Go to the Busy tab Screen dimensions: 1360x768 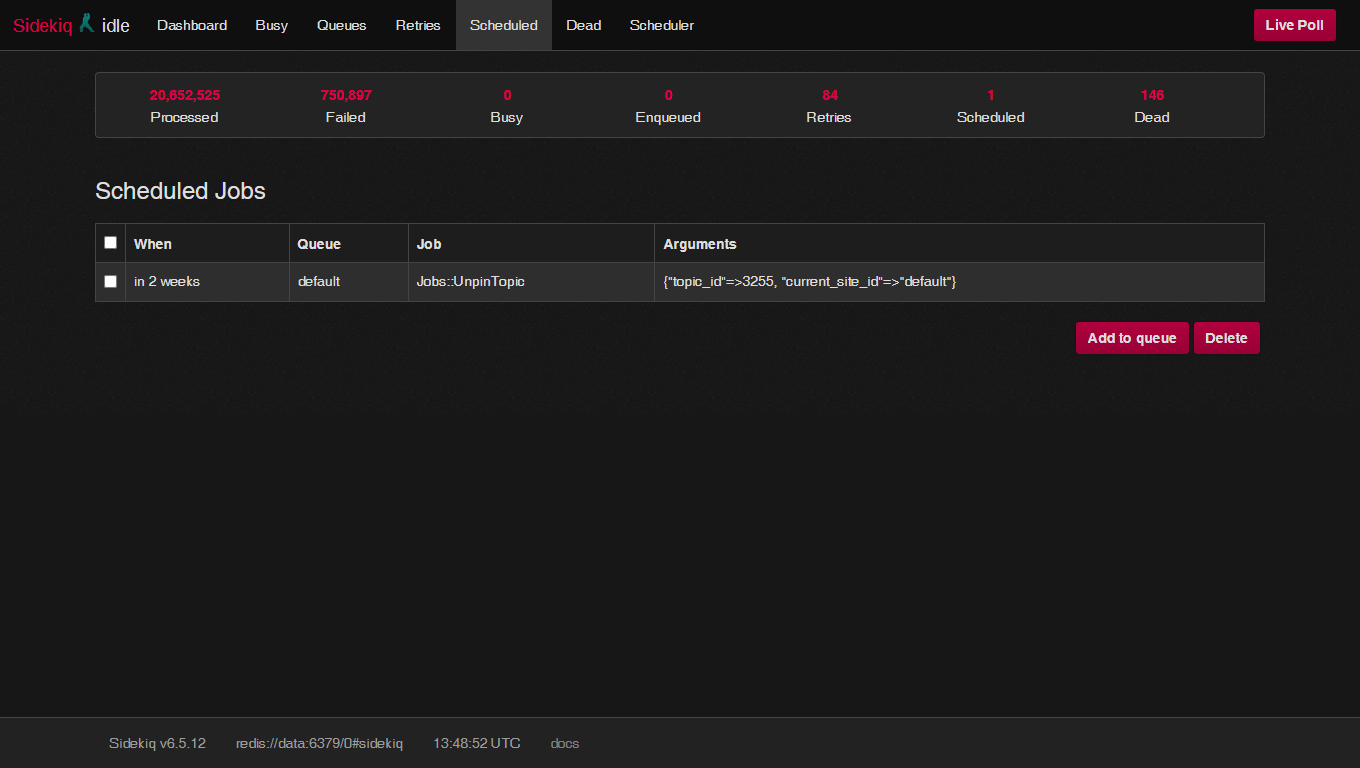tap(271, 25)
